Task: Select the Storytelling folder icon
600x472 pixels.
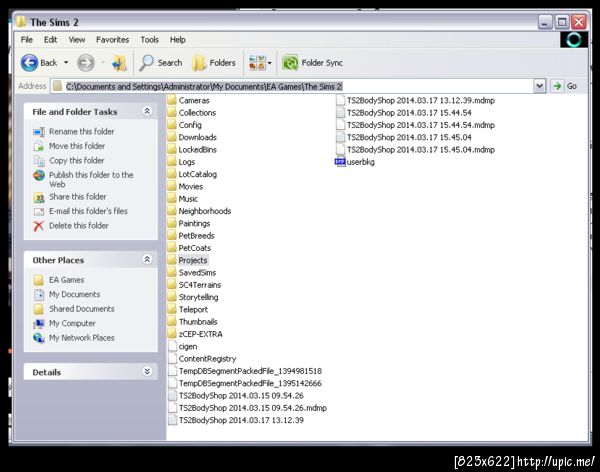Action: [x=172, y=297]
